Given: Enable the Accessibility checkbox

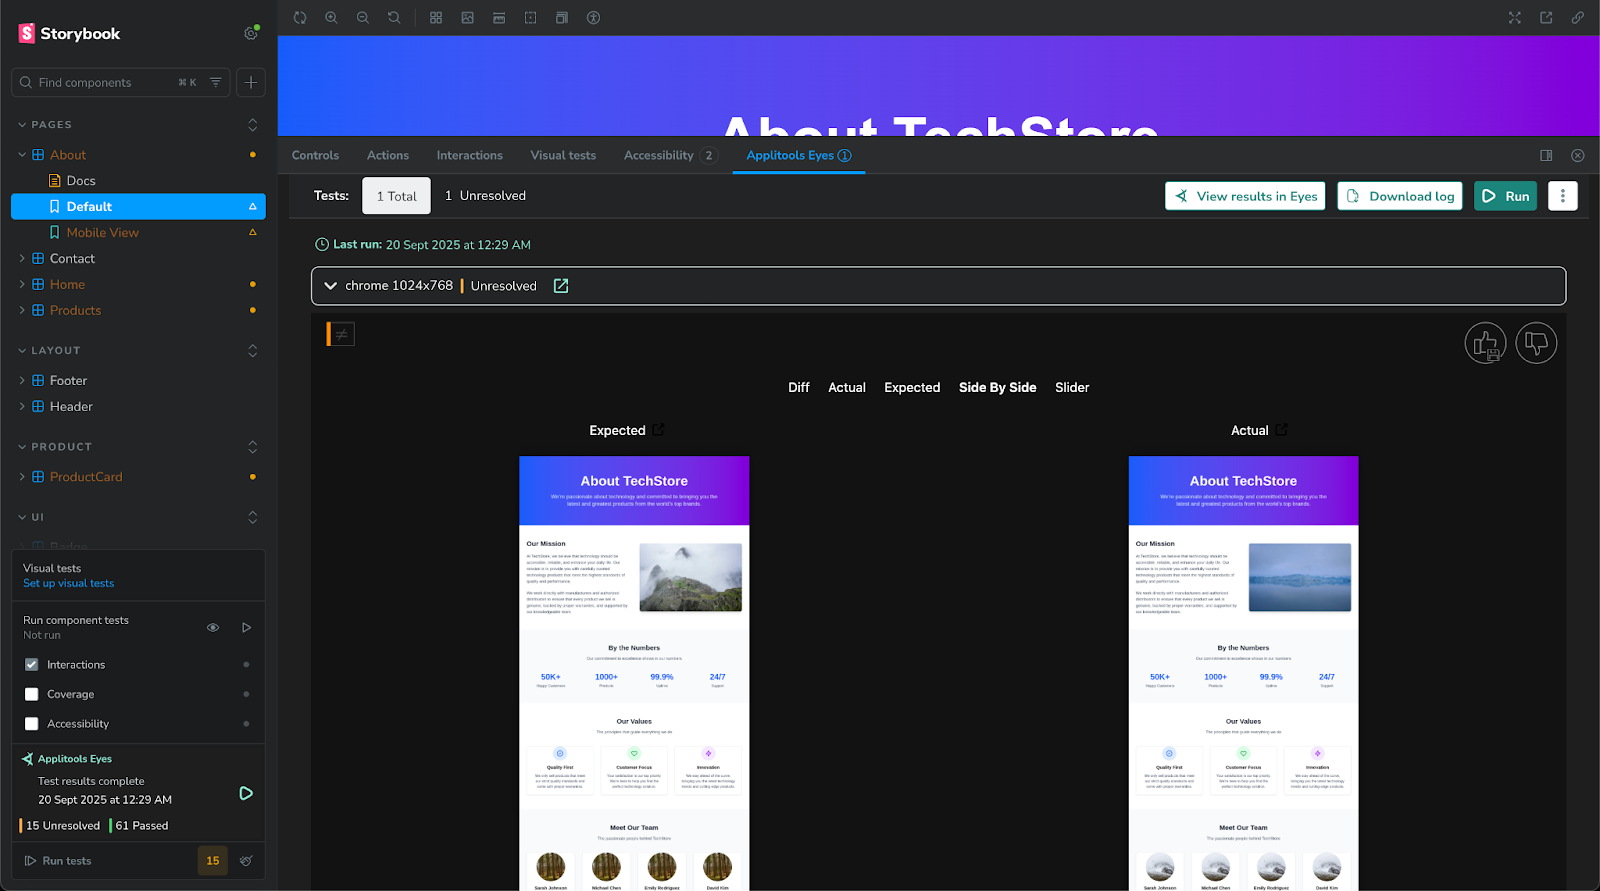Looking at the screenshot, I should click(x=32, y=724).
